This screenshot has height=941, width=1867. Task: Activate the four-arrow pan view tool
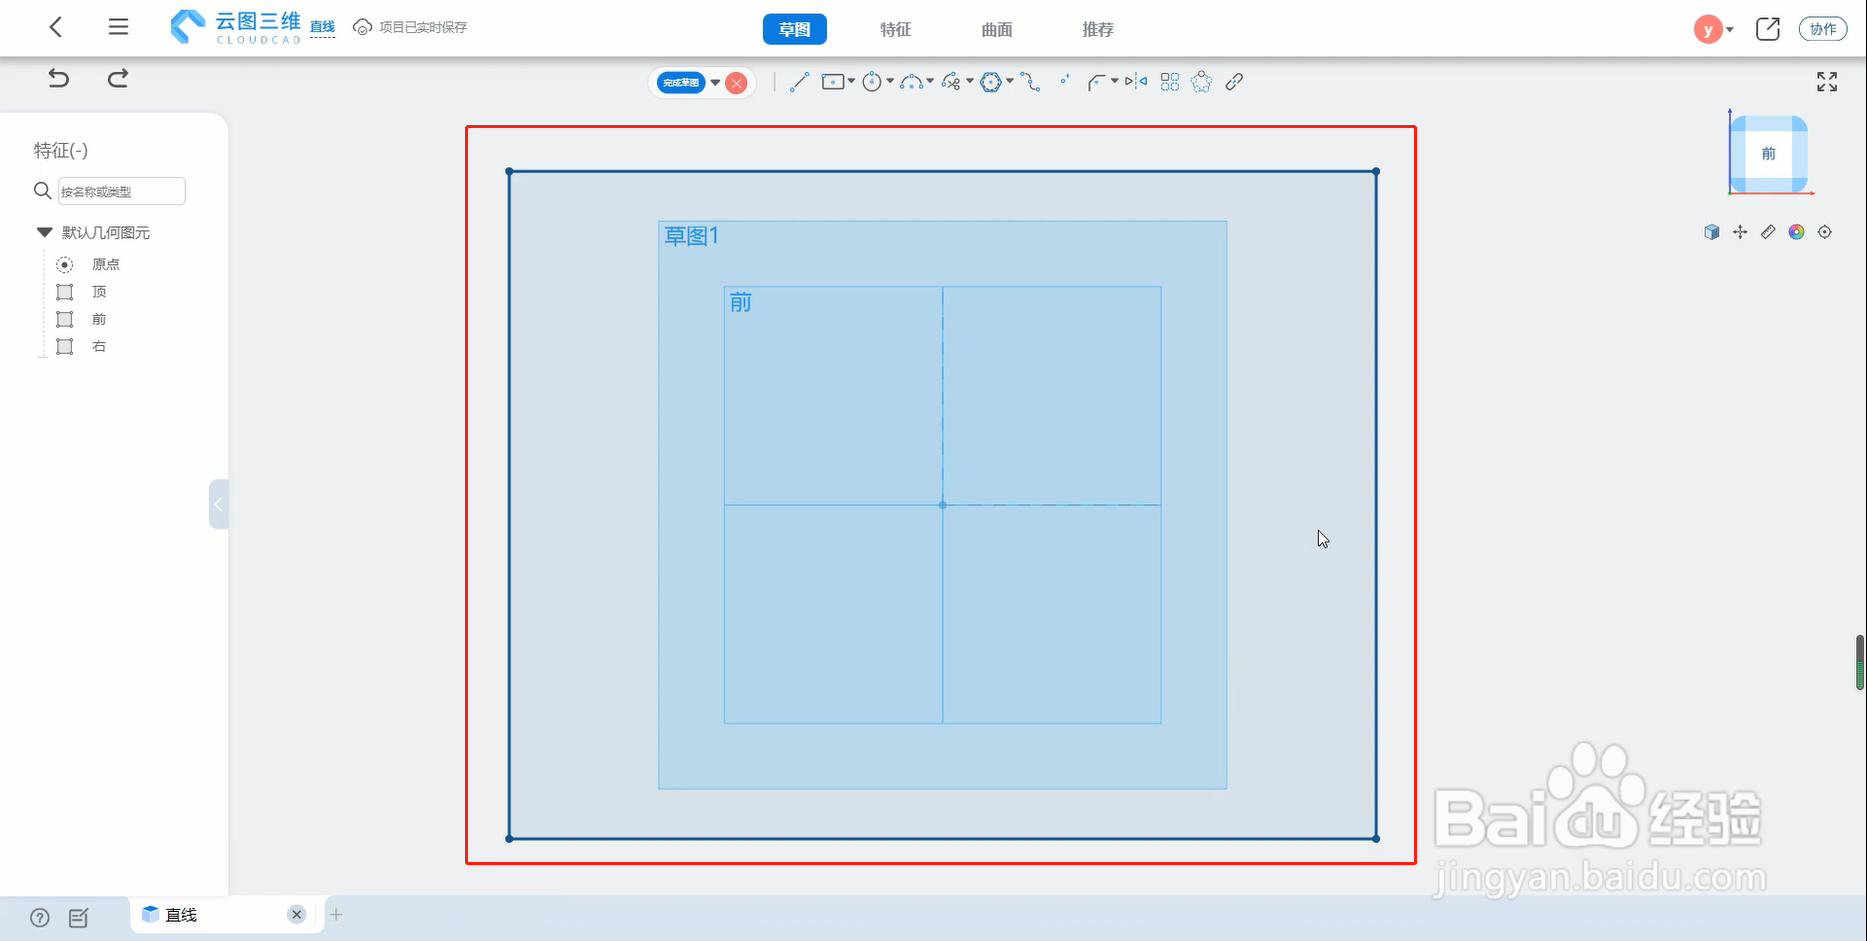tap(1740, 232)
